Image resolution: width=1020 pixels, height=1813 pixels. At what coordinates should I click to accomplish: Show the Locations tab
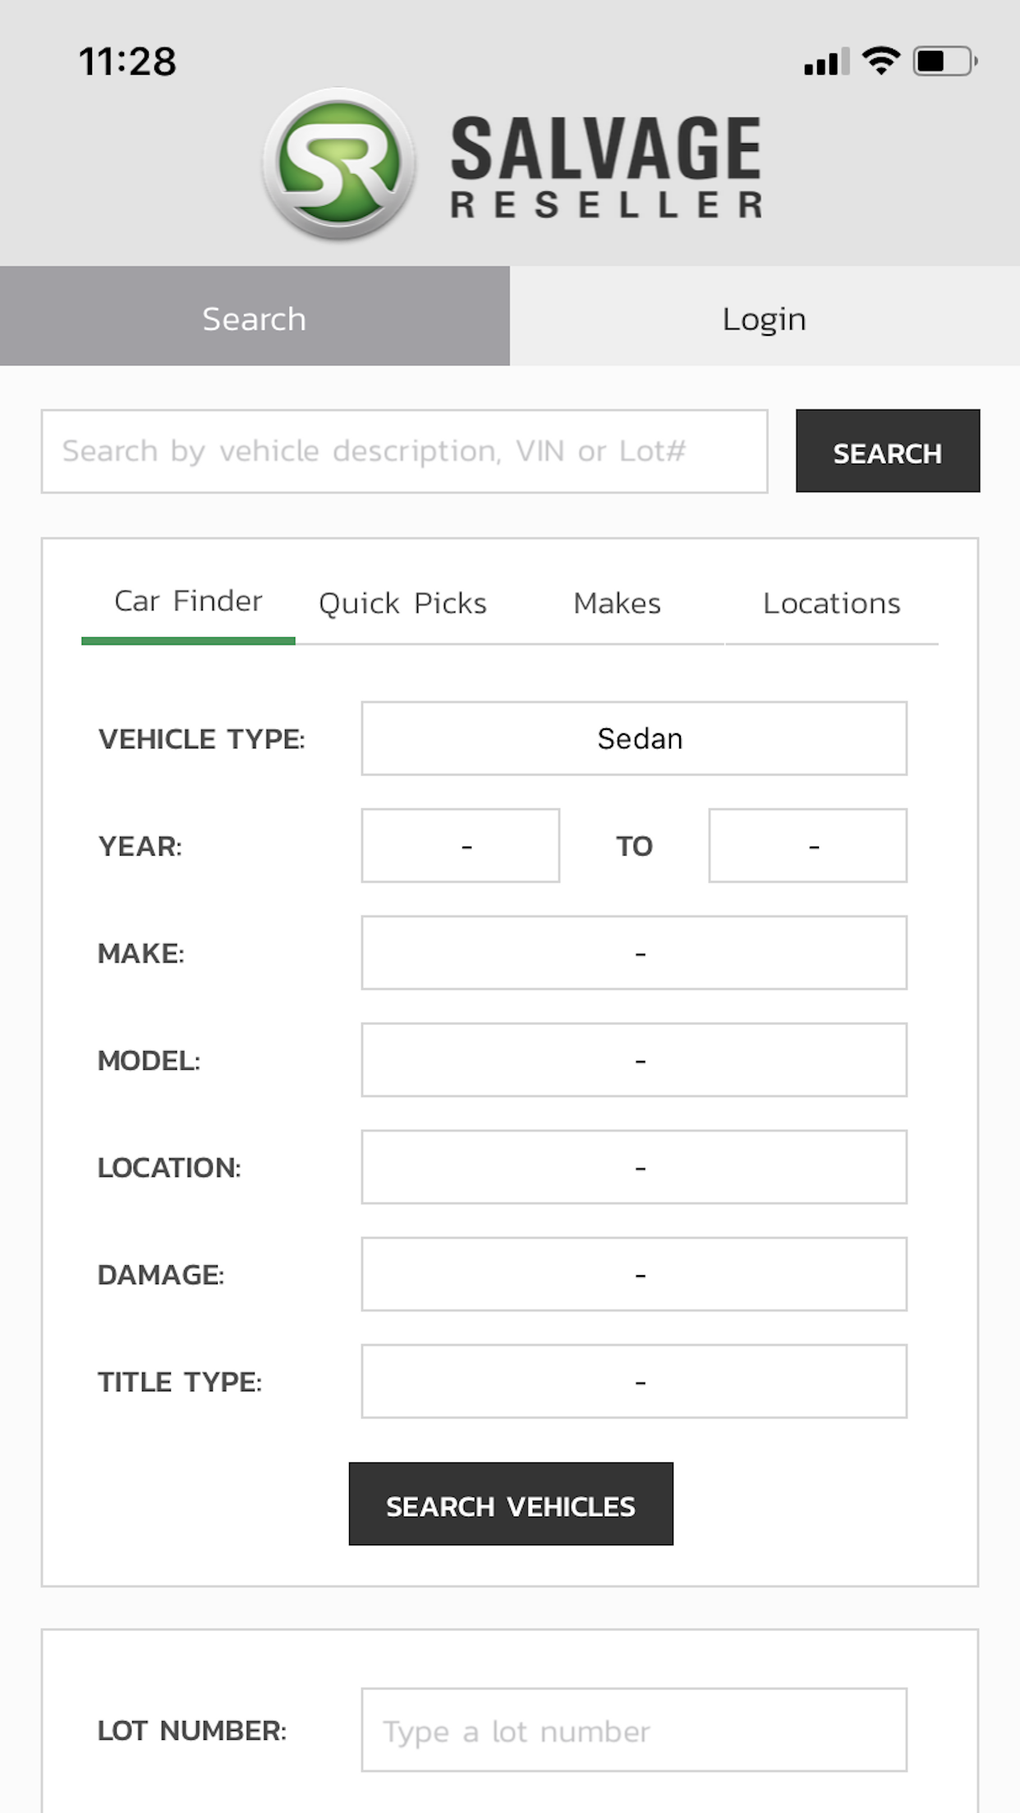coord(831,604)
